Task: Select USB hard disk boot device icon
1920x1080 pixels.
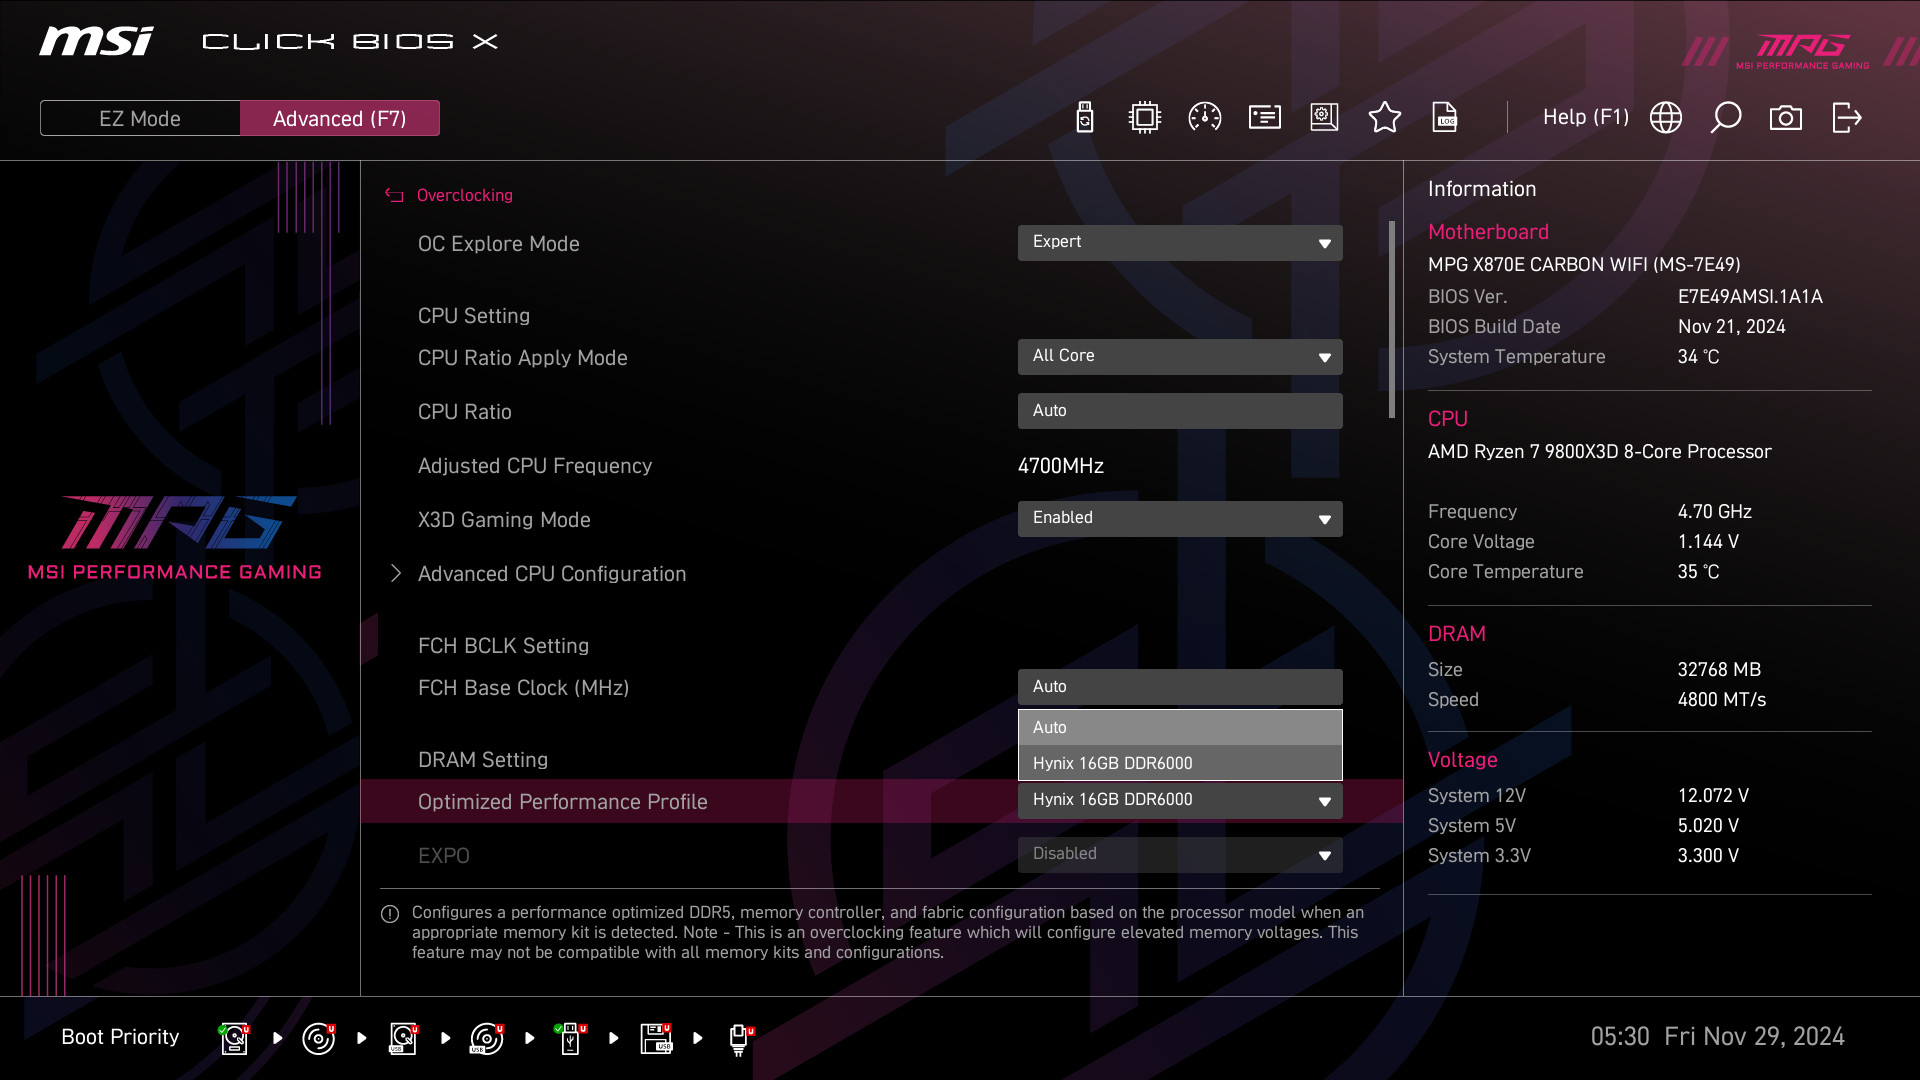Action: pyautogui.click(x=402, y=1038)
